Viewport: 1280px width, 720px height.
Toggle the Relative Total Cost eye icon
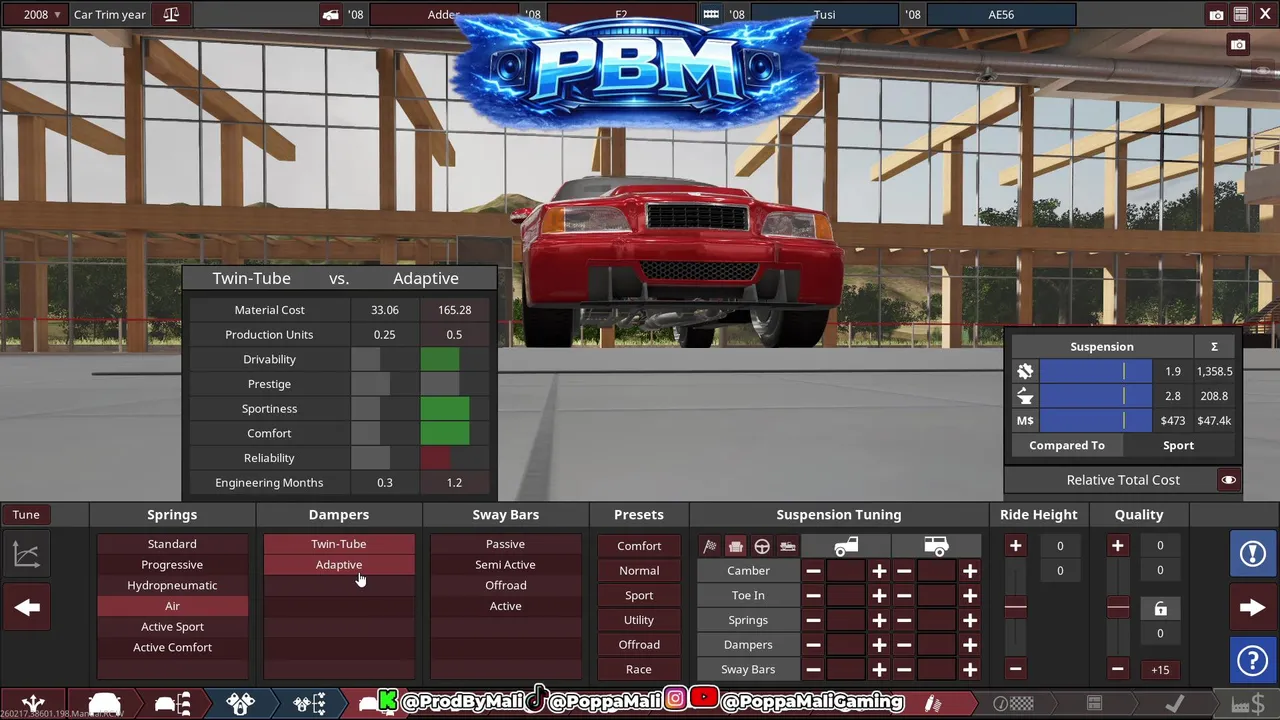pos(1228,480)
